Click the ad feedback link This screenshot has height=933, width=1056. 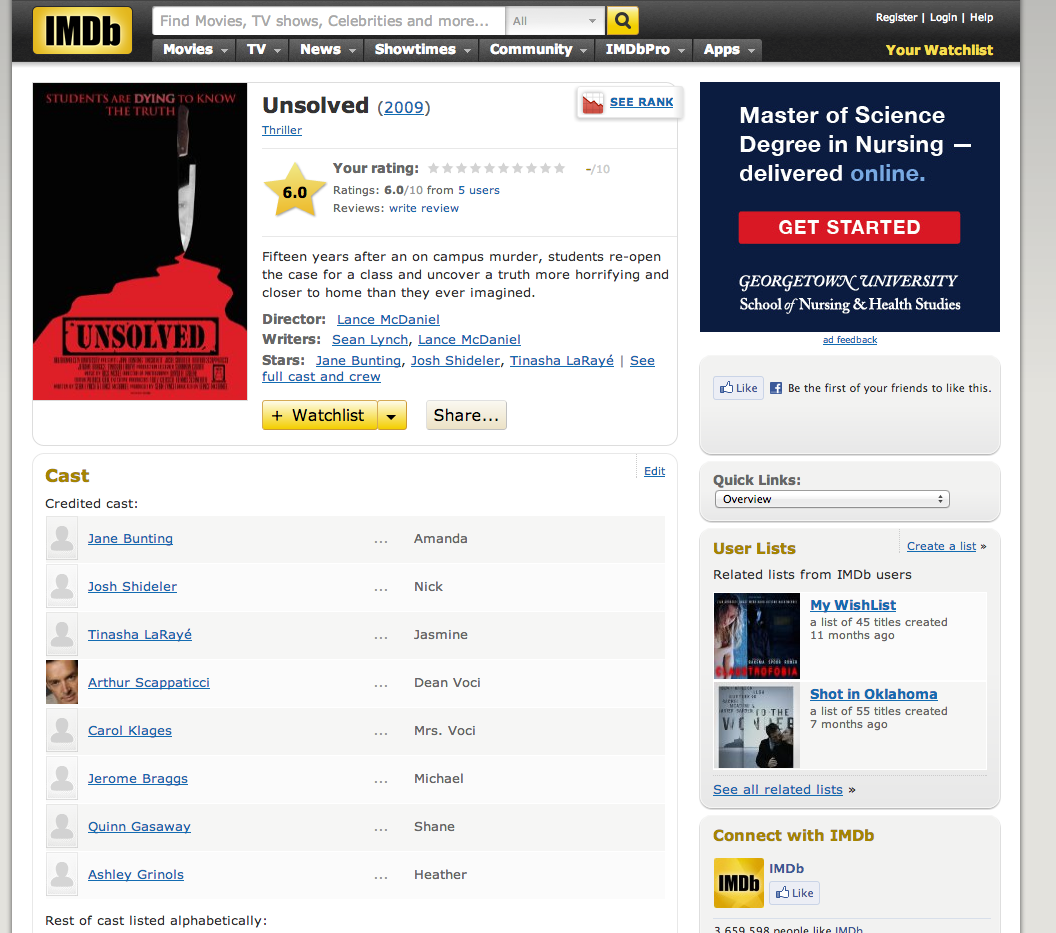click(x=850, y=340)
